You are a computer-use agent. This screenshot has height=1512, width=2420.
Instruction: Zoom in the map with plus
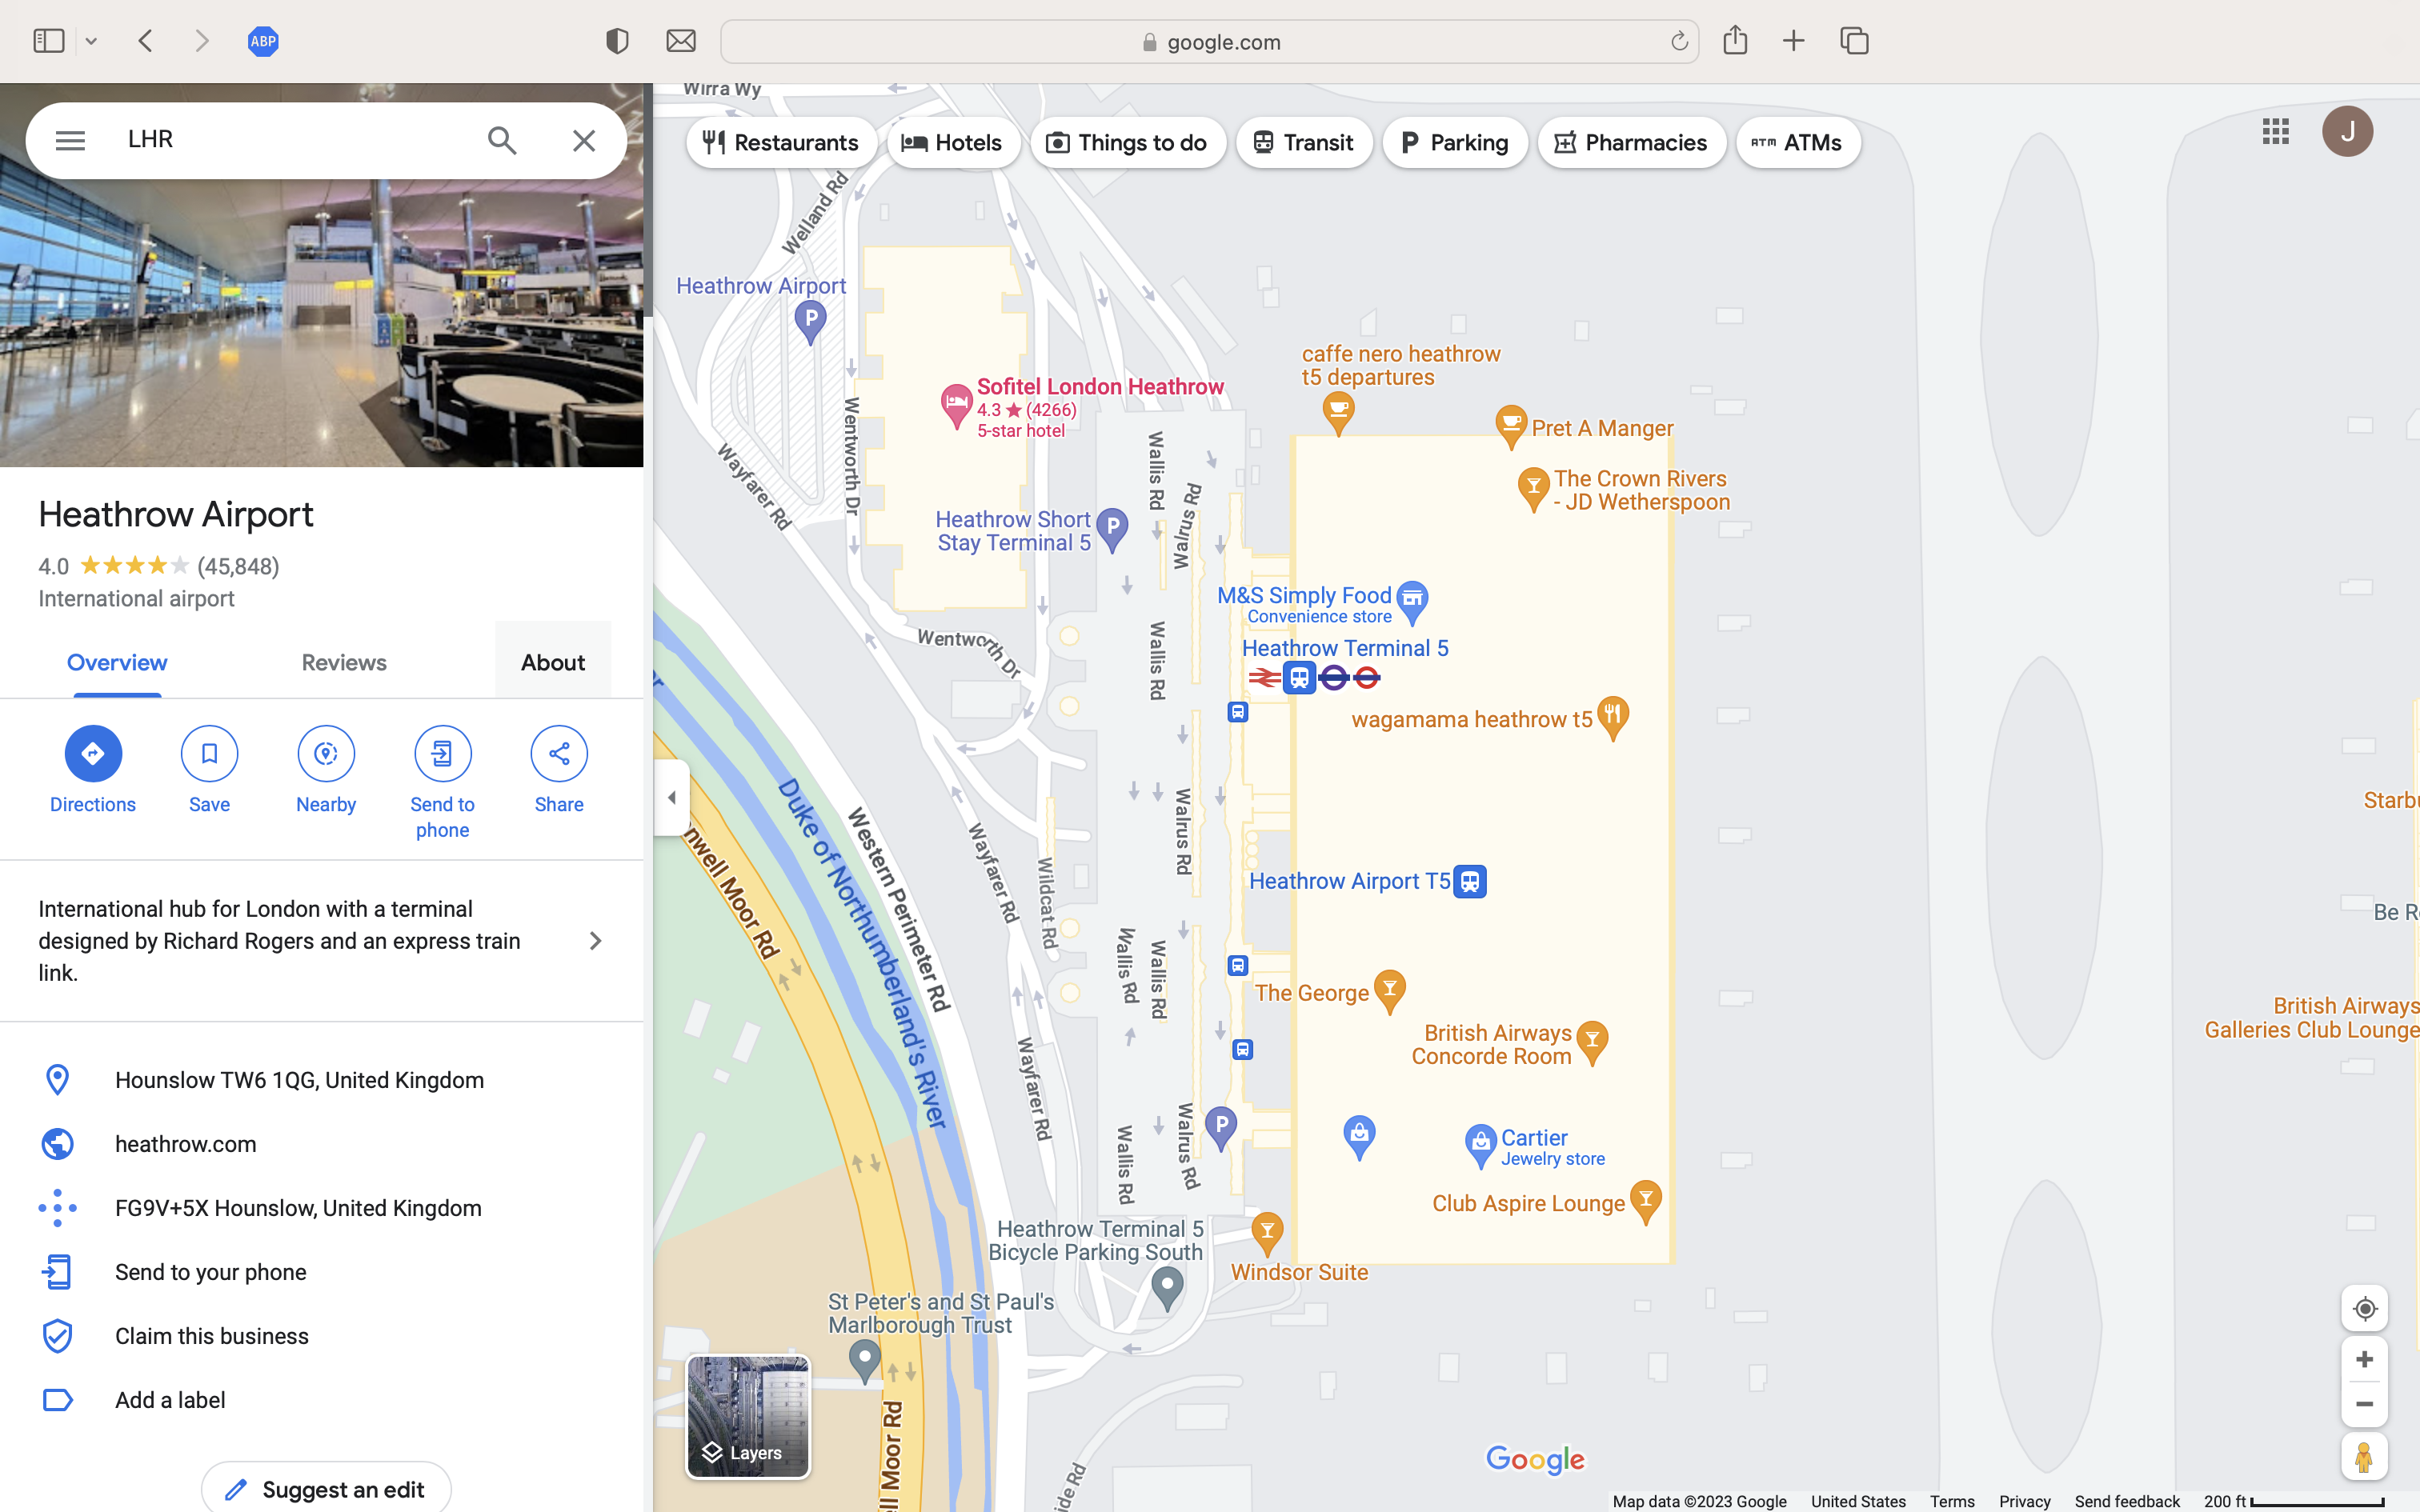[2364, 1359]
